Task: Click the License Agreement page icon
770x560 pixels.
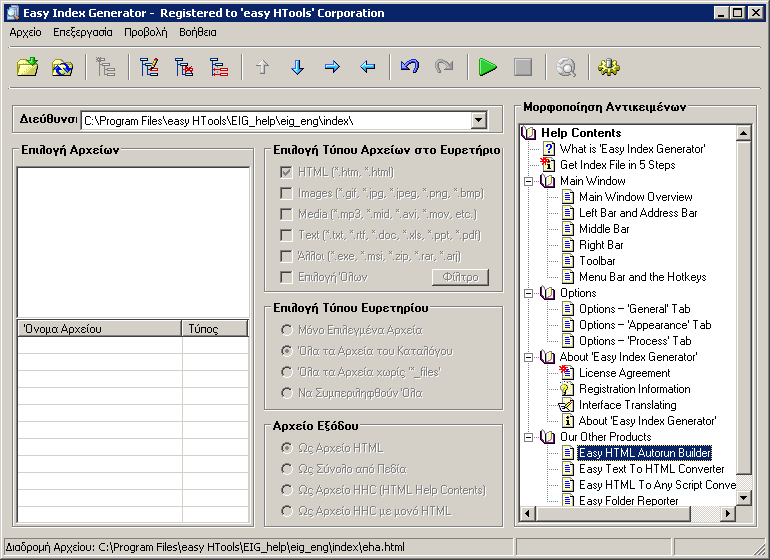Action: point(566,372)
